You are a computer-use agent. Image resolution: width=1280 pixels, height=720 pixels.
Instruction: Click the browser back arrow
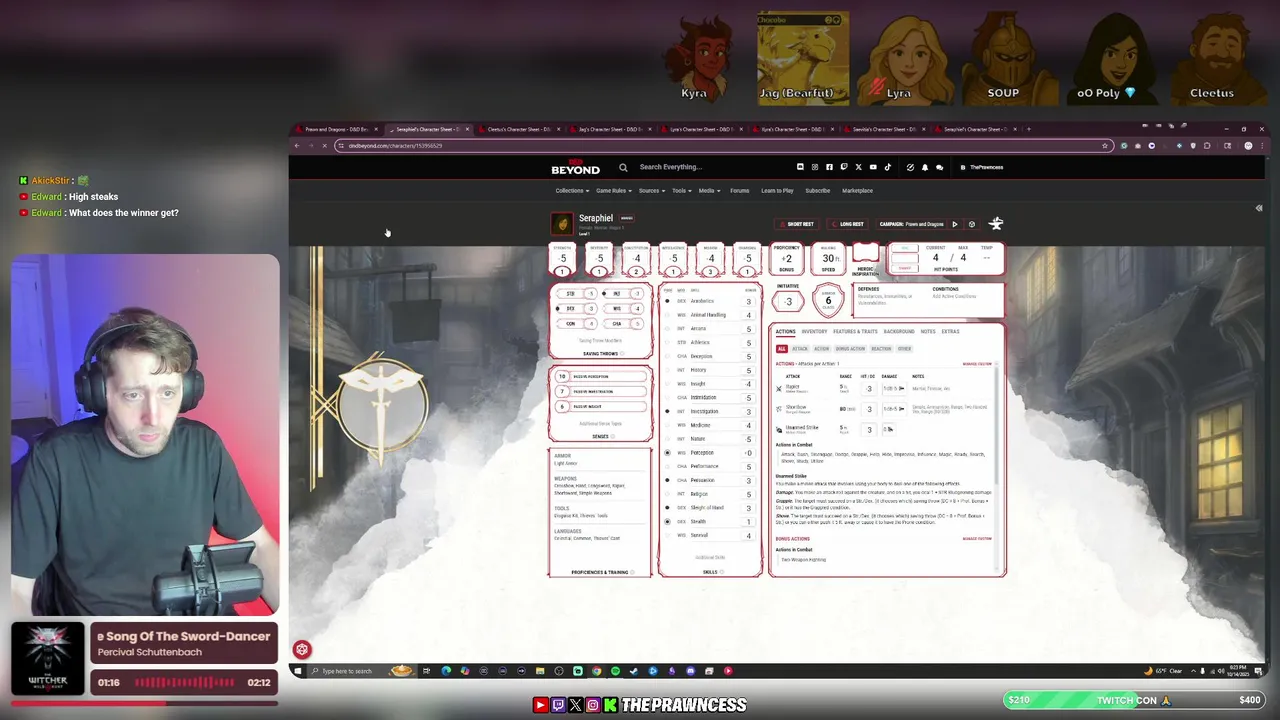[297, 146]
